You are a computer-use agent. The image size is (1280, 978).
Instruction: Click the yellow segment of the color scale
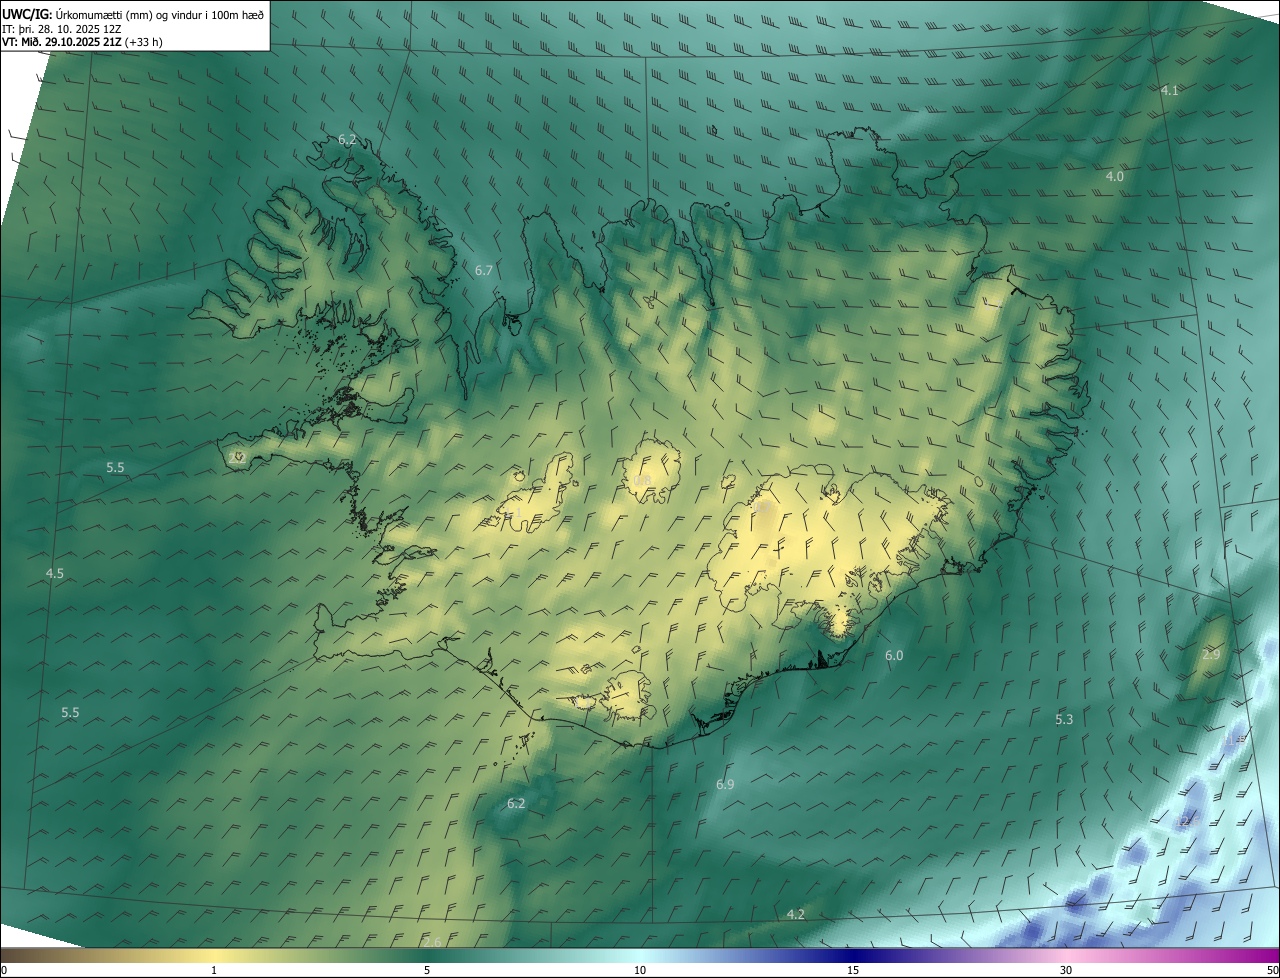click(x=215, y=955)
